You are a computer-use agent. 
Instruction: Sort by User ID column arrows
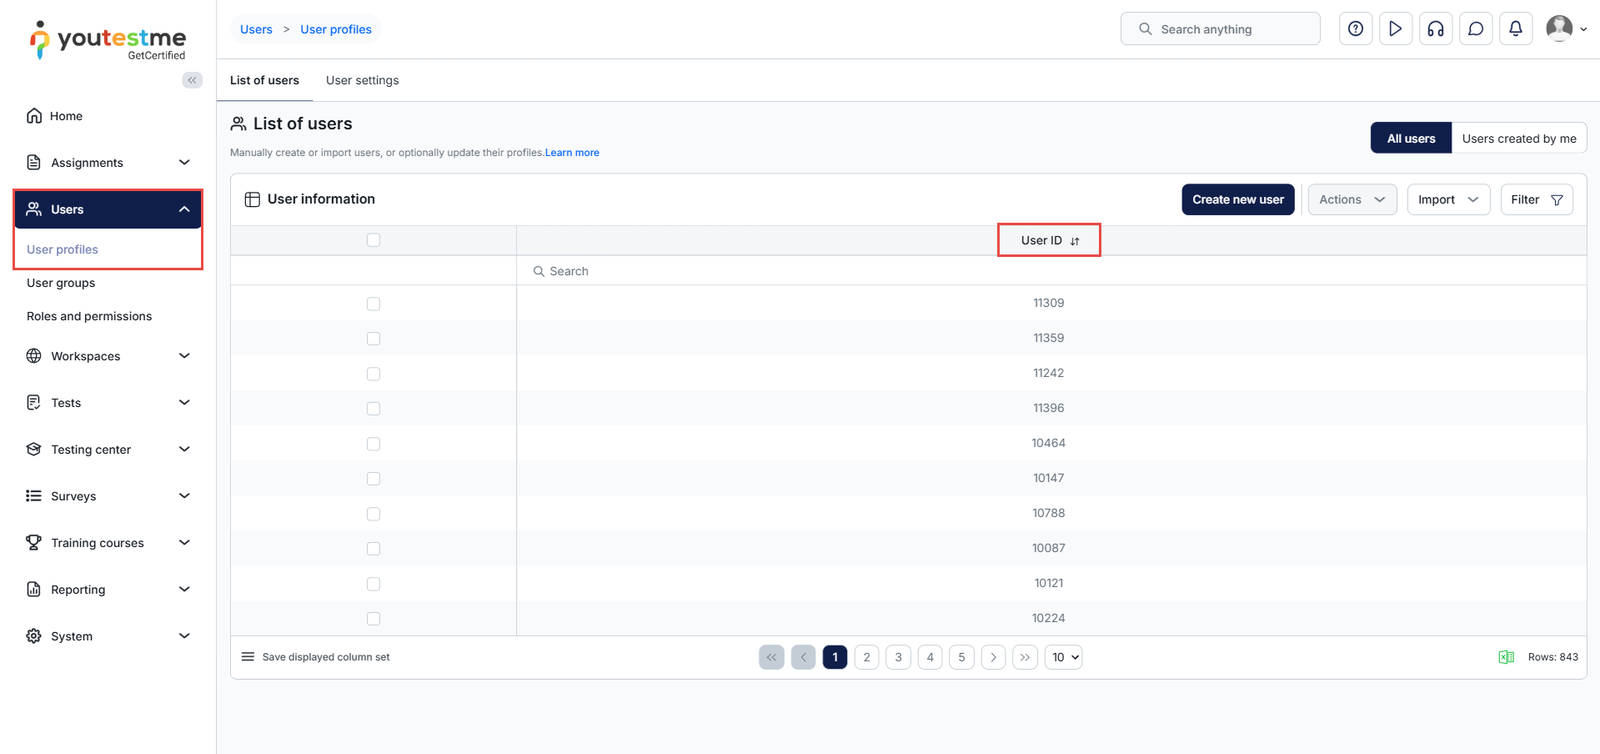1075,241
